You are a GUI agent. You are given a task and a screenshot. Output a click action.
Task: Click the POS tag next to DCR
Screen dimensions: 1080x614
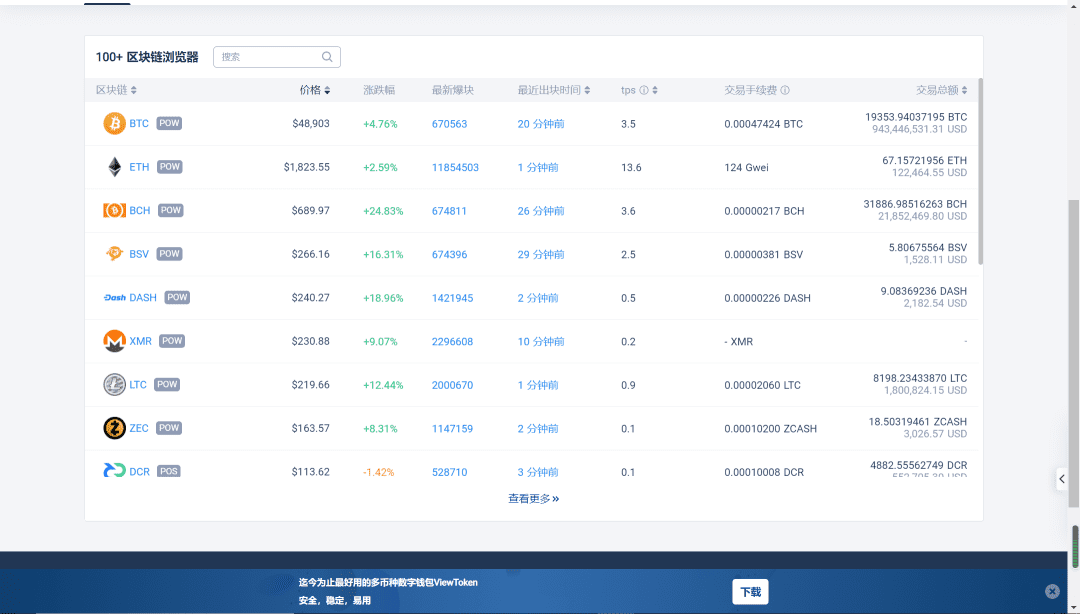point(169,471)
